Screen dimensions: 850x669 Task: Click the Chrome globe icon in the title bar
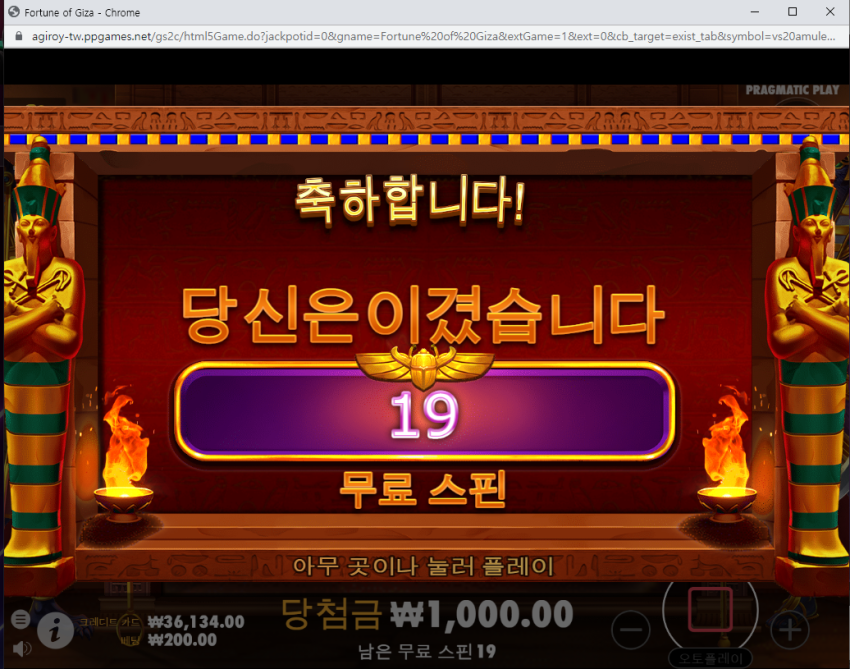click(x=14, y=12)
